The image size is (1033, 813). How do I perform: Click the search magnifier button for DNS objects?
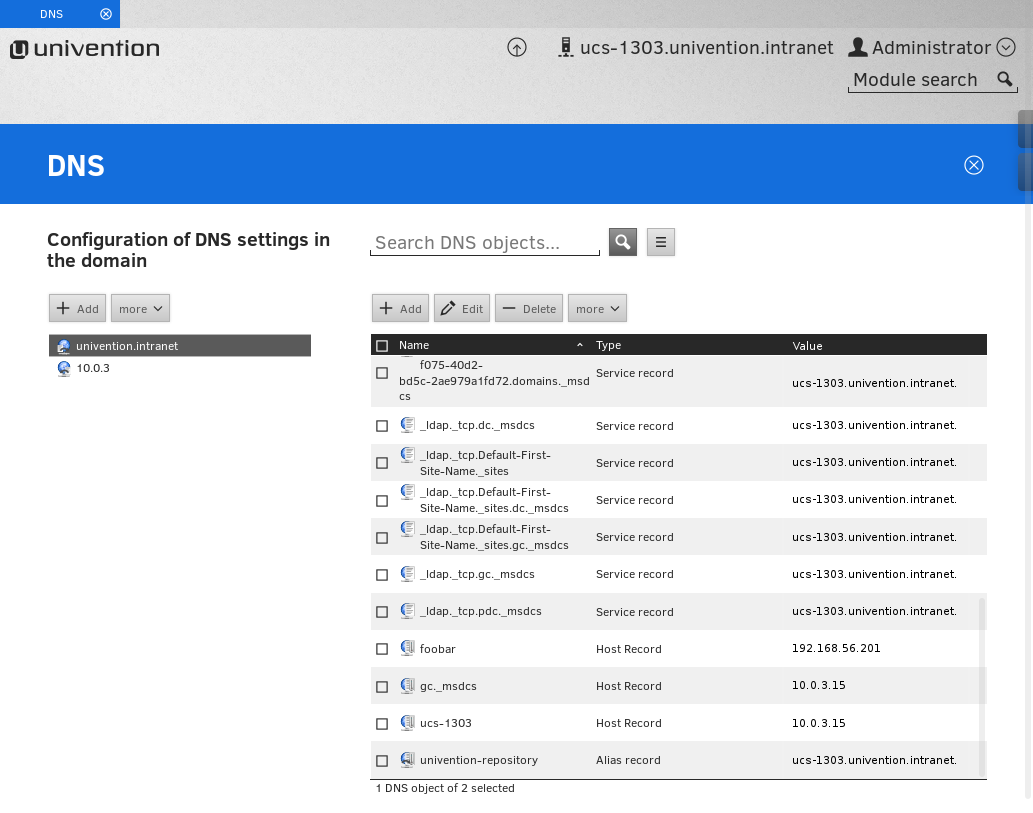623,242
